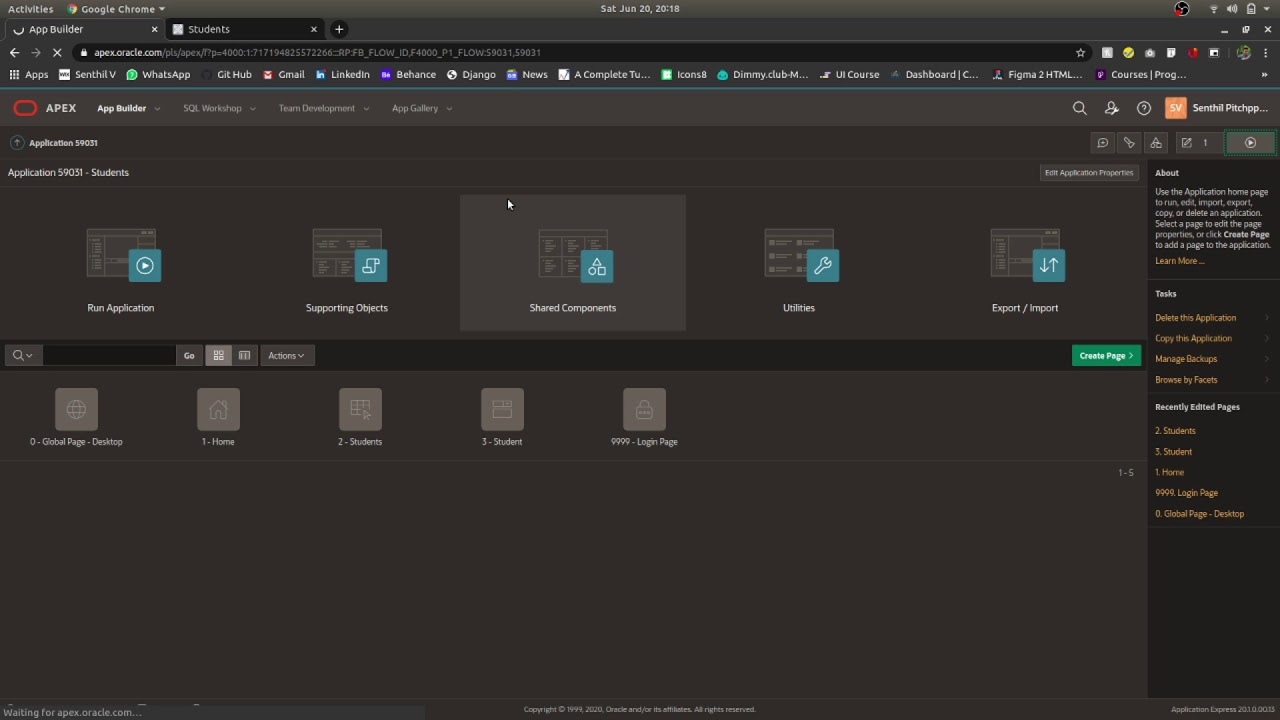Switch to the App Builder browser tab
This screenshot has height=720, width=1280.
pos(84,29)
